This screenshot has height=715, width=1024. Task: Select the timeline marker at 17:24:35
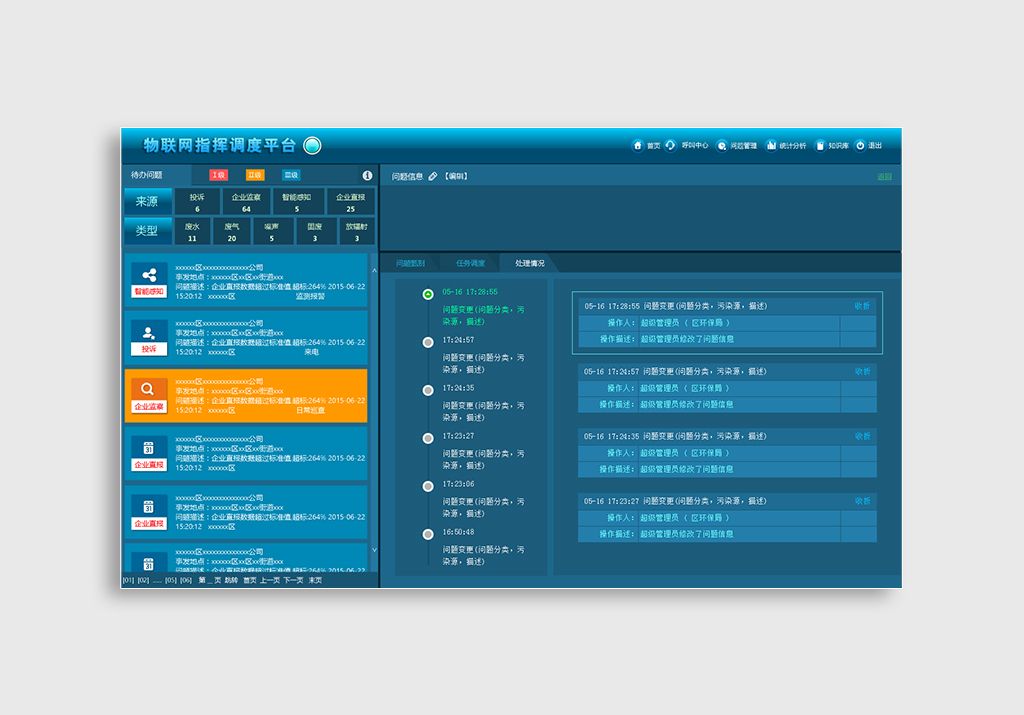pos(428,390)
